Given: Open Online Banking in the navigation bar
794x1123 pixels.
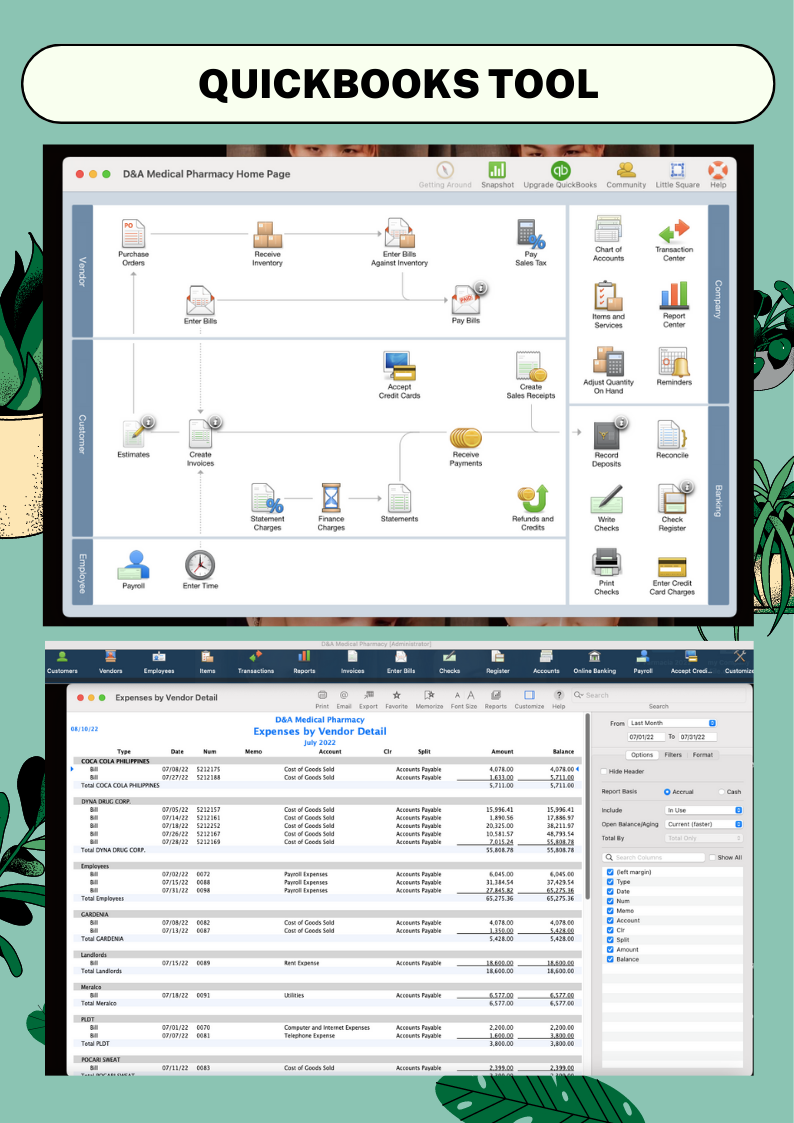Looking at the screenshot, I should [x=594, y=662].
